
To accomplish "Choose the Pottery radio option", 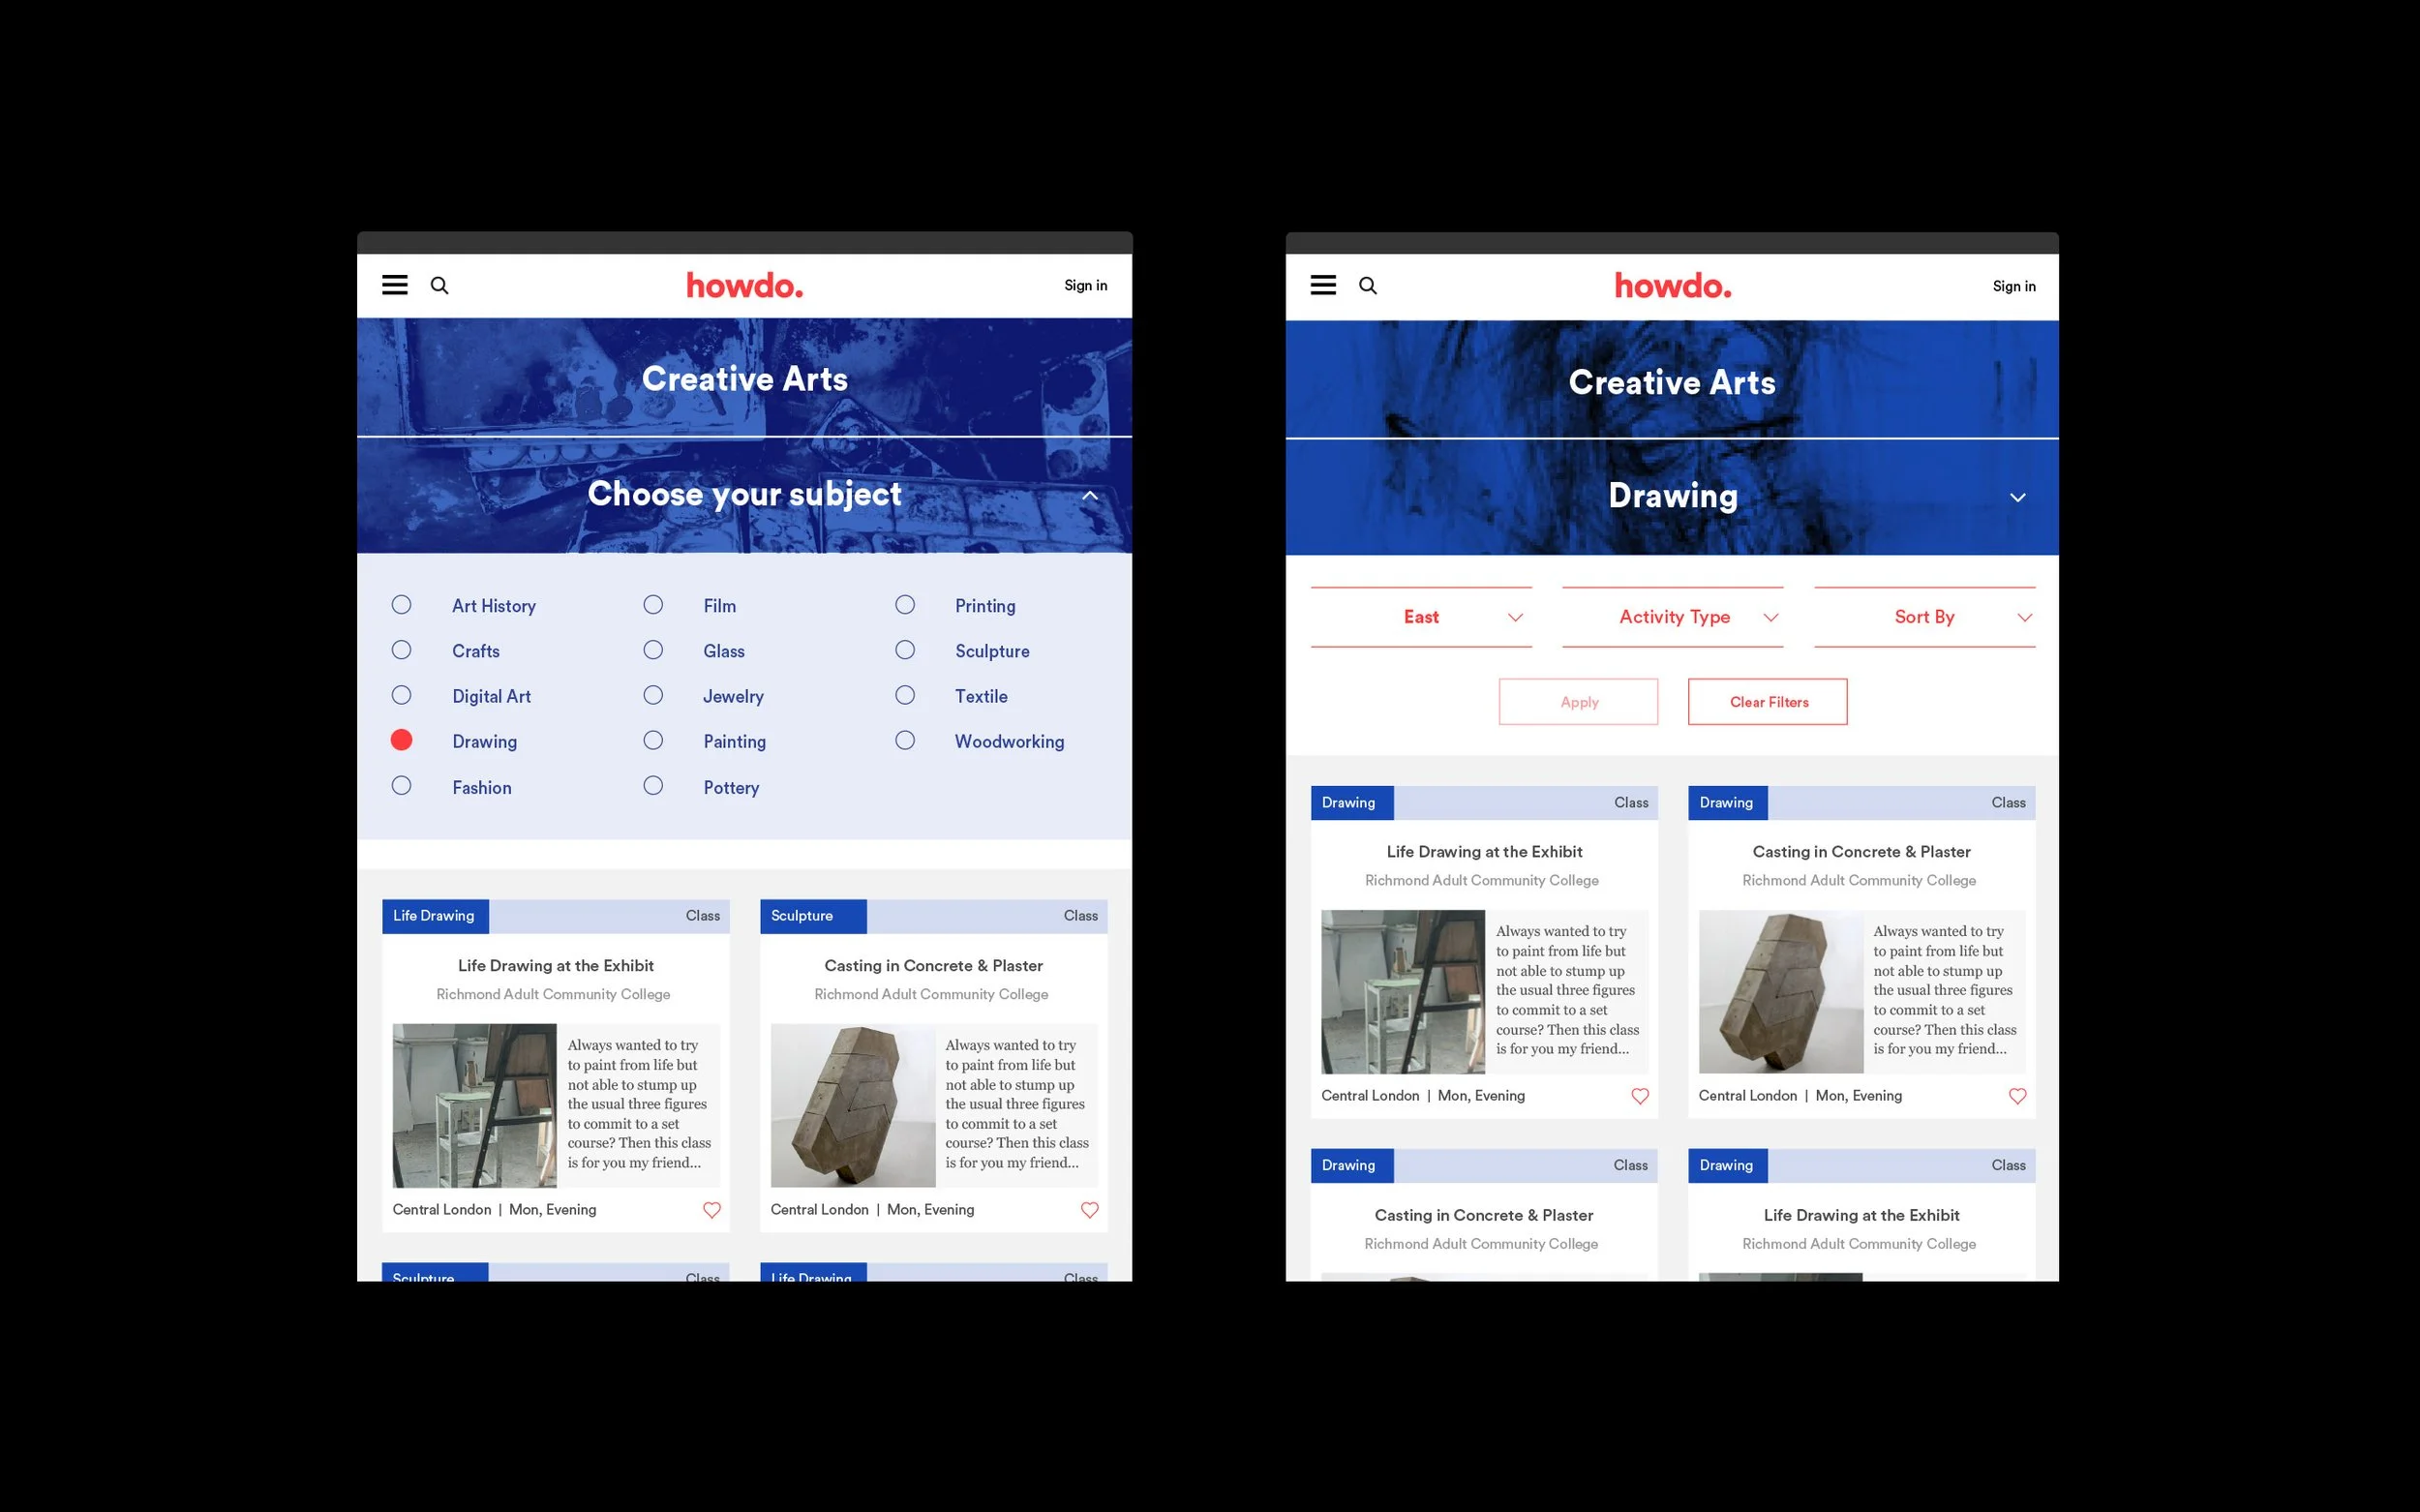I will click(653, 786).
